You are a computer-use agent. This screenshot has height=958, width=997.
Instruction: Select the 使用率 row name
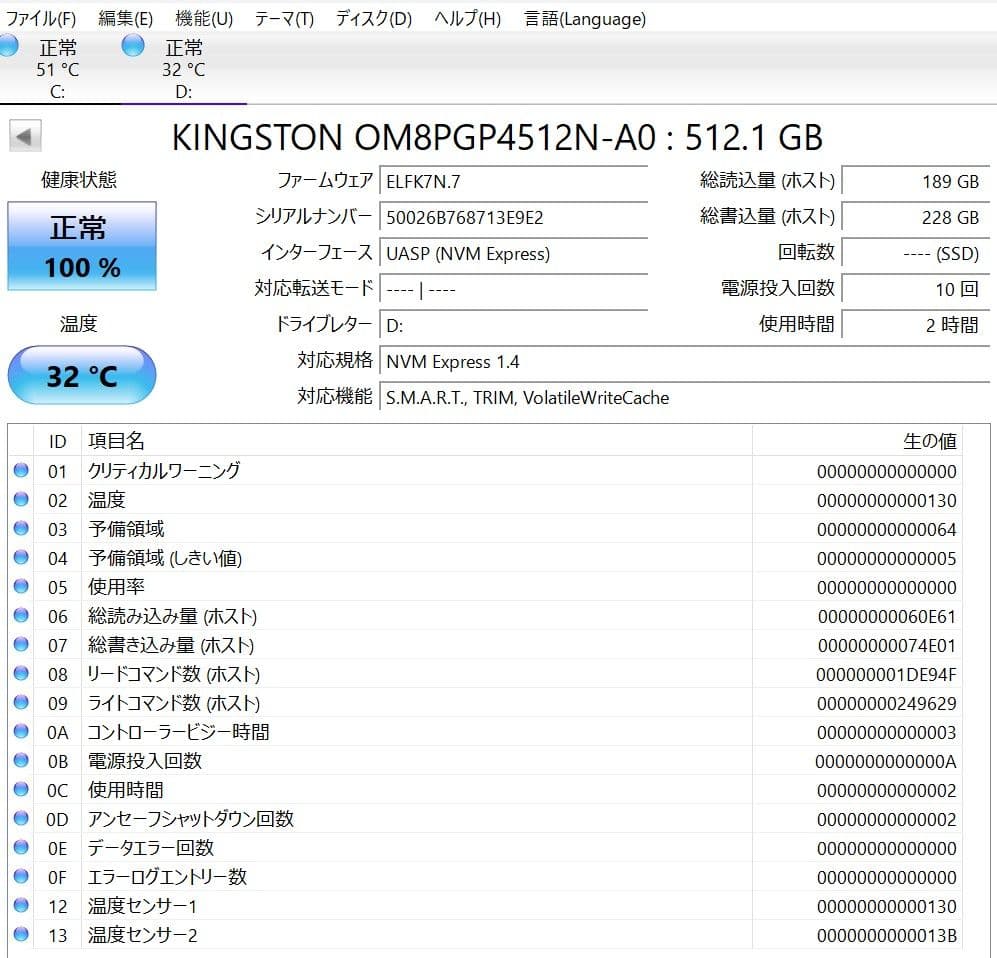pos(116,587)
